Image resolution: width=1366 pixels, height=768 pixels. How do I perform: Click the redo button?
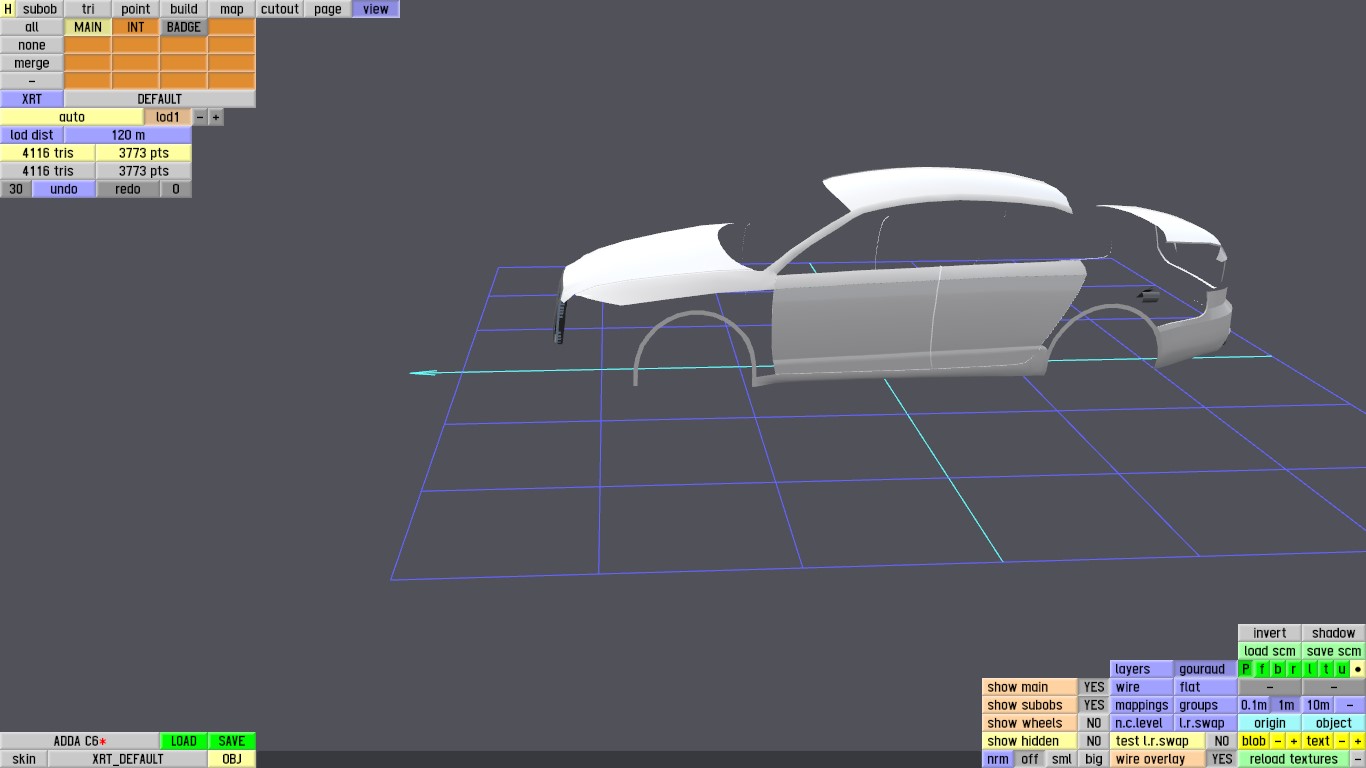click(x=128, y=189)
